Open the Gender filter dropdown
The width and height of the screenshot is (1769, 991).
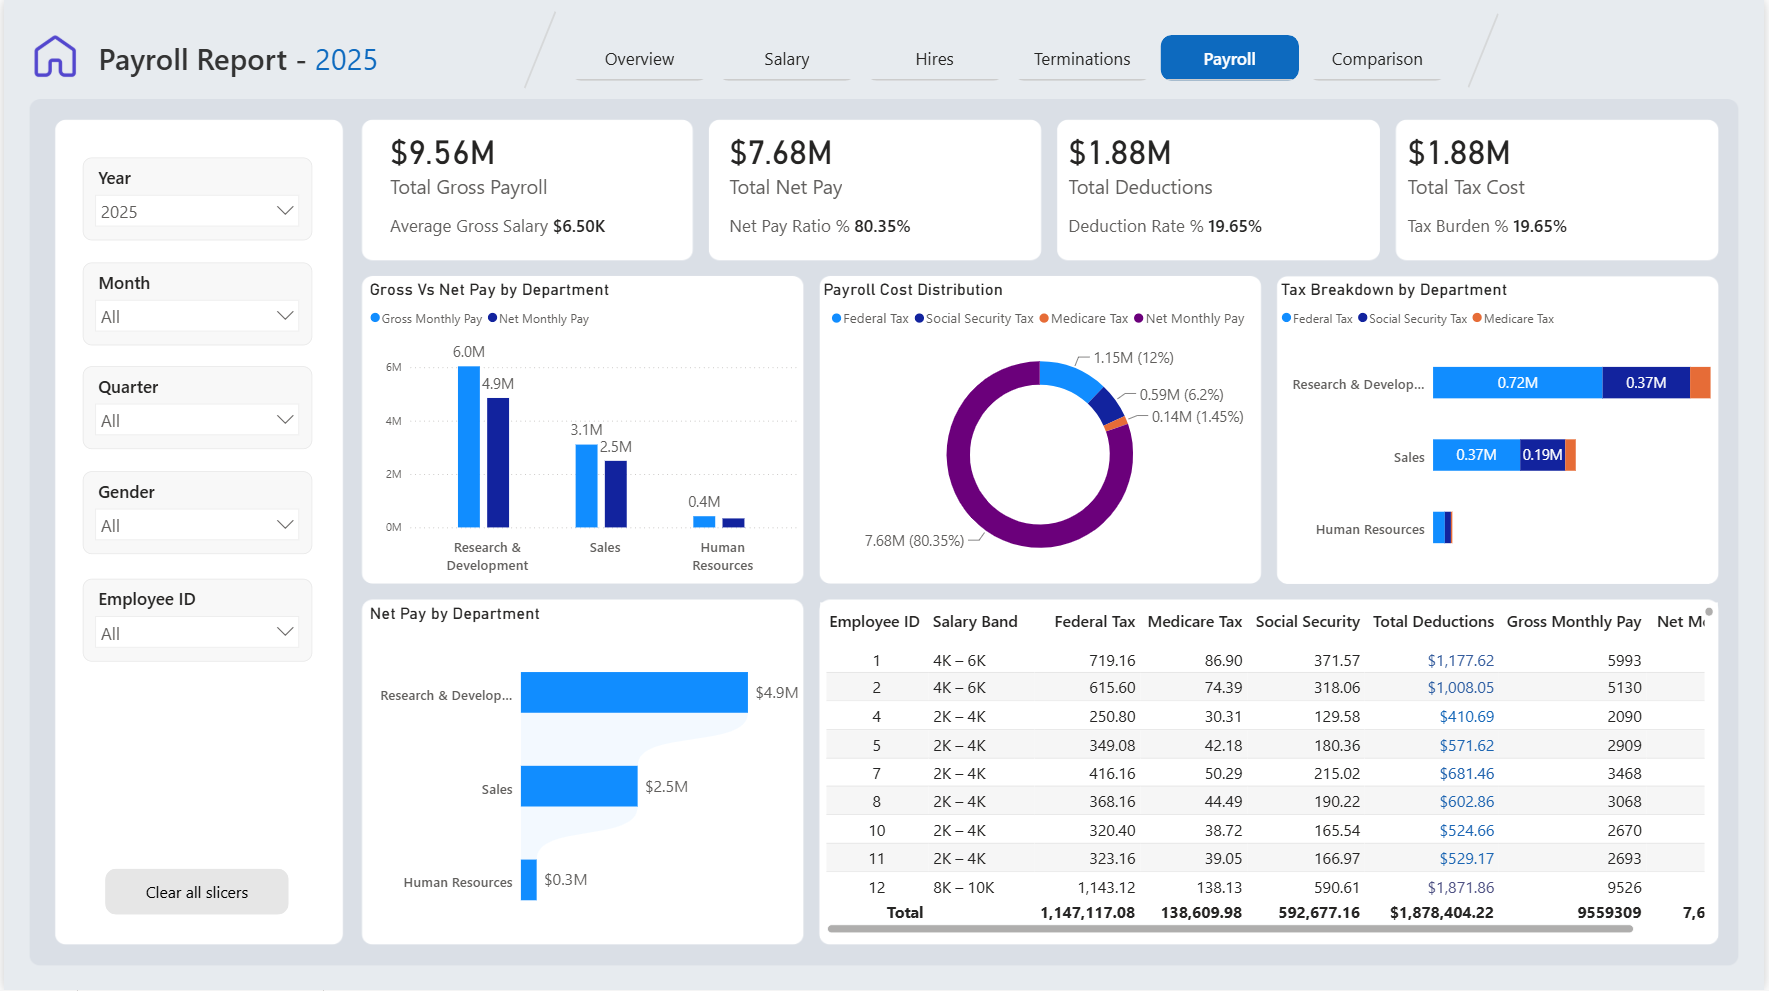(x=197, y=525)
